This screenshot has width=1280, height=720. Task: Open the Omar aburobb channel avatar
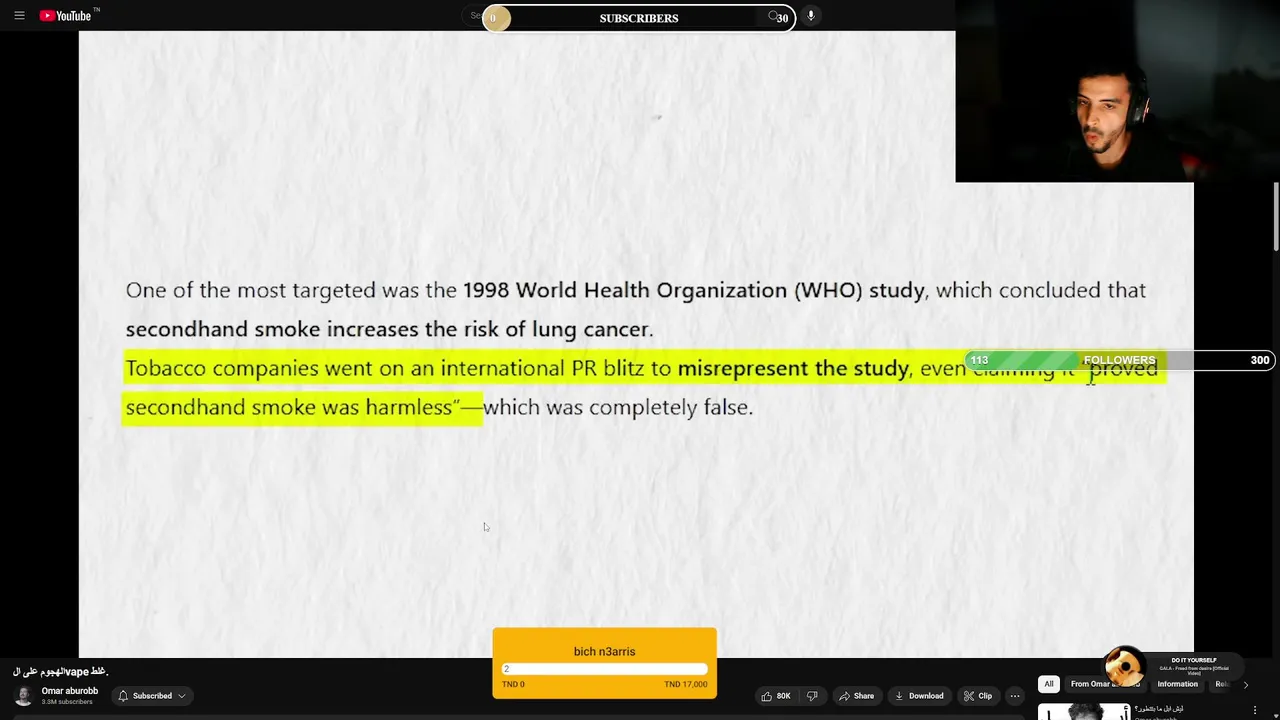23,696
